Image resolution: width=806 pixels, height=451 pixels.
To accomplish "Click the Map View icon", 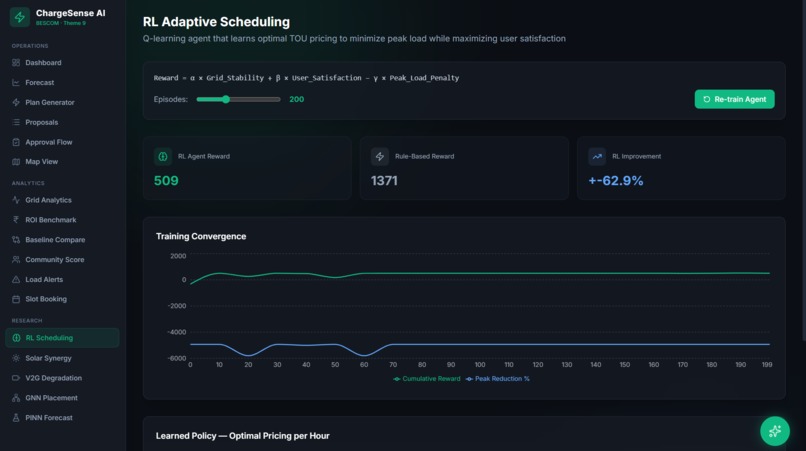I will click(x=16, y=161).
